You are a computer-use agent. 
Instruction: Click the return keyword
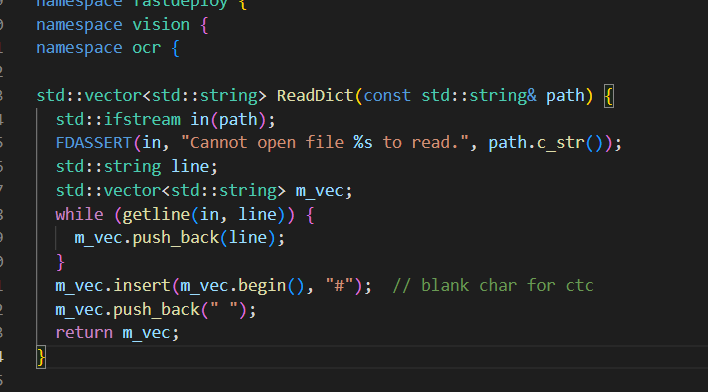pyautogui.click(x=84, y=333)
